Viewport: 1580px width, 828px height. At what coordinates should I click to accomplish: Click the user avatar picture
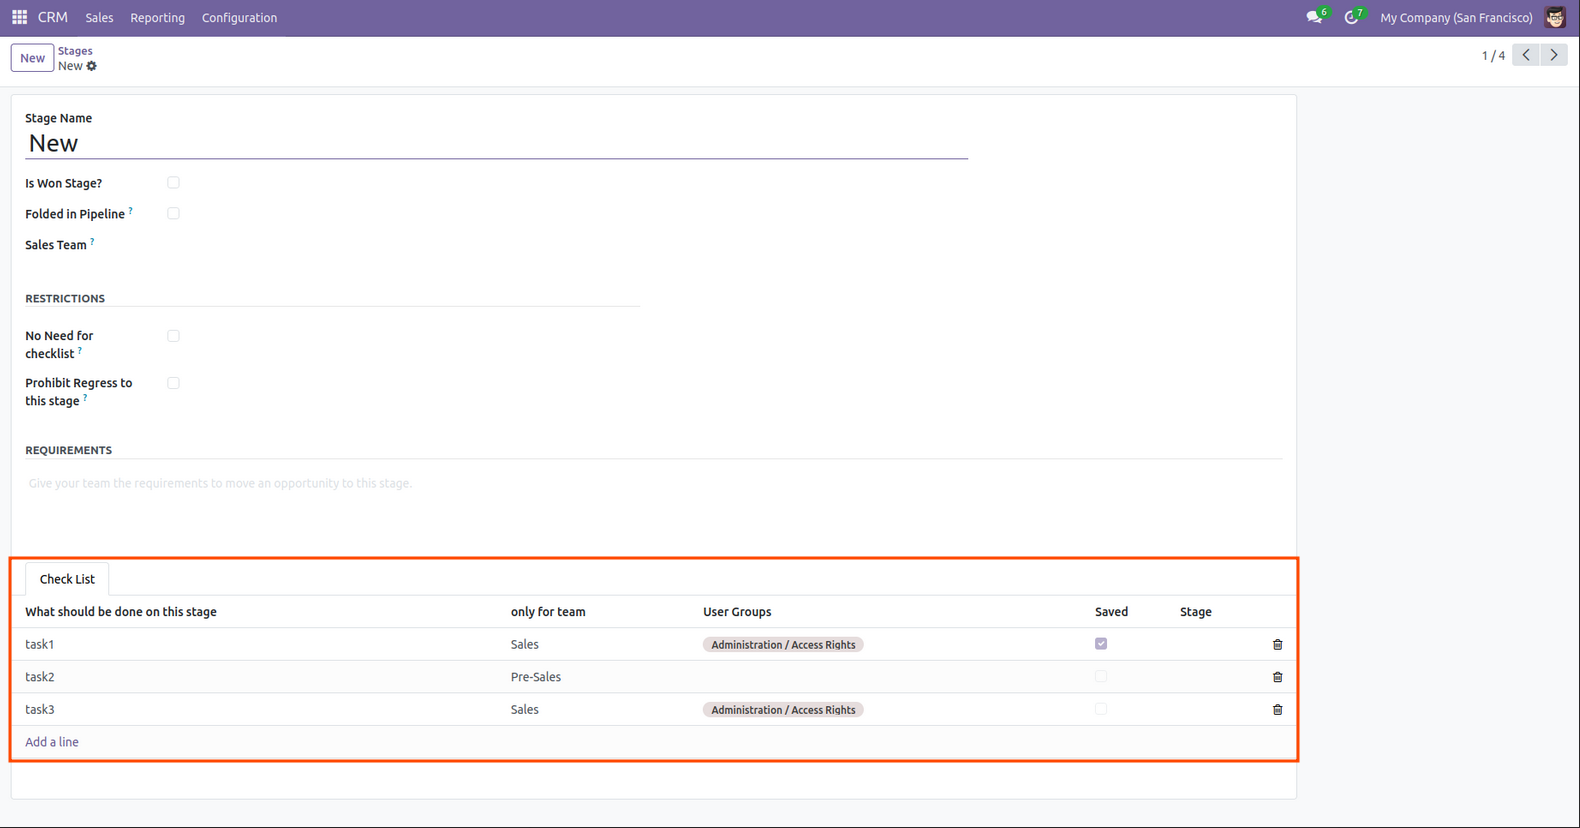[x=1555, y=17]
